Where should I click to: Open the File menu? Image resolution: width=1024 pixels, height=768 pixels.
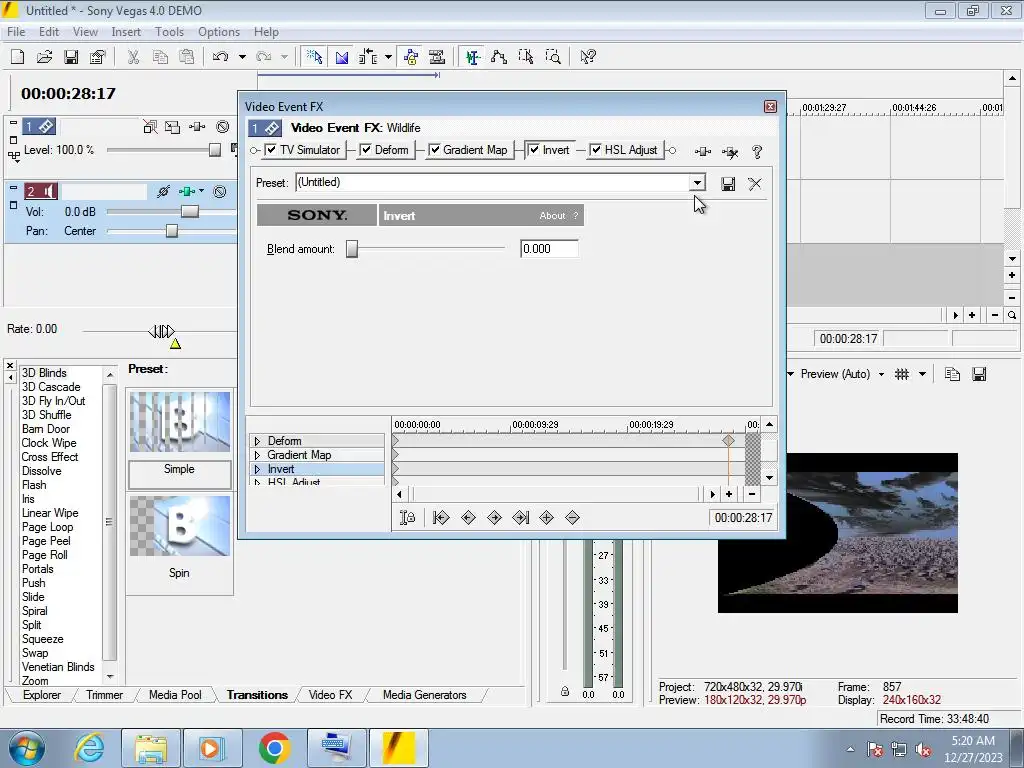tap(16, 32)
